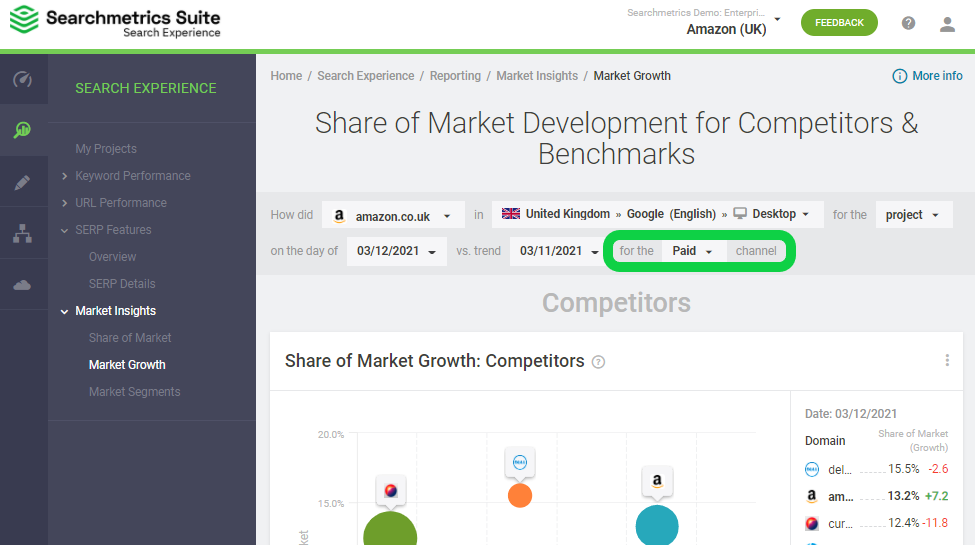This screenshot has height=545, width=975.
Task: Open My Projects in sidebar
Action: (106, 149)
